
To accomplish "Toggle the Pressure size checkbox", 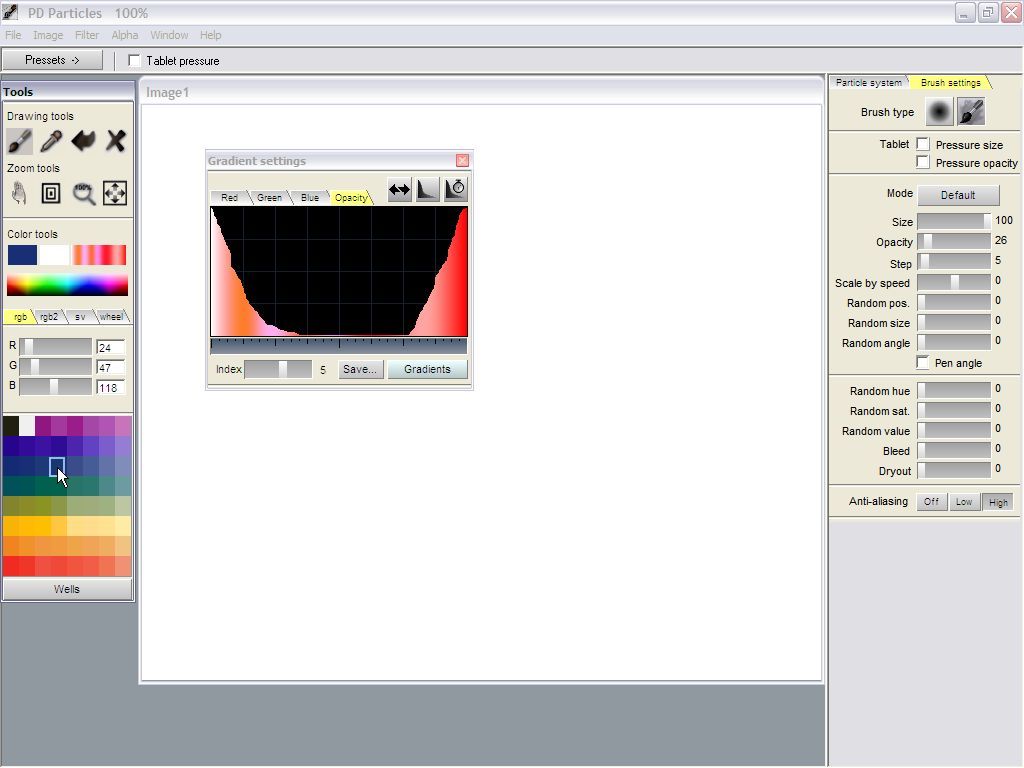I will pyautogui.click(x=923, y=145).
